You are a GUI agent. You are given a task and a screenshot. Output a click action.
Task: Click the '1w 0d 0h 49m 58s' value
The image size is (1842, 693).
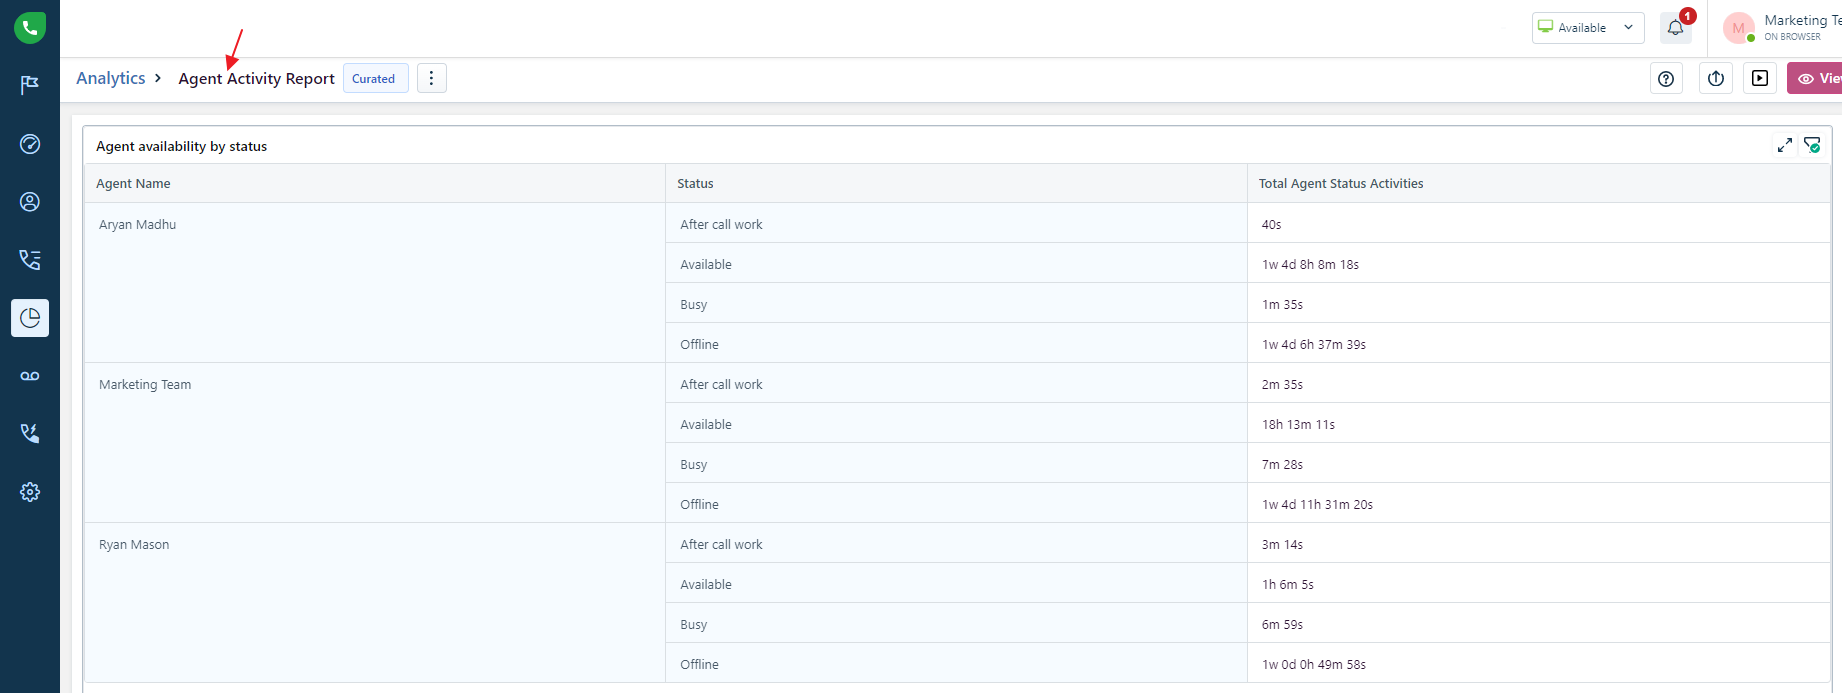click(x=1314, y=664)
